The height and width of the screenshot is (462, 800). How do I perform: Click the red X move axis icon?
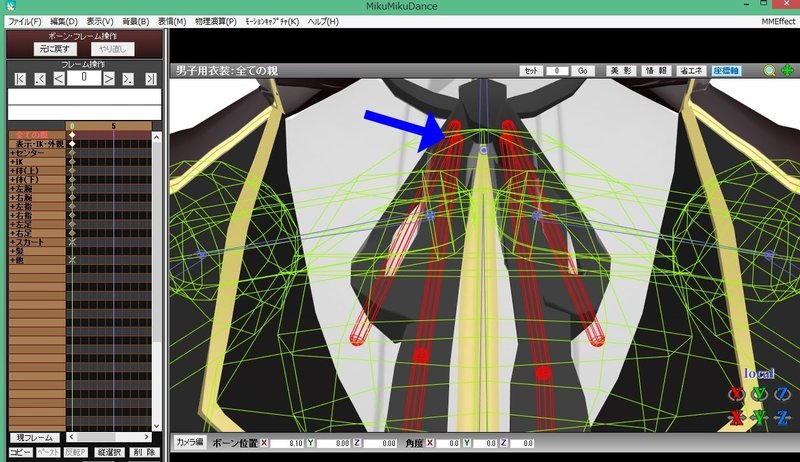coord(737,418)
